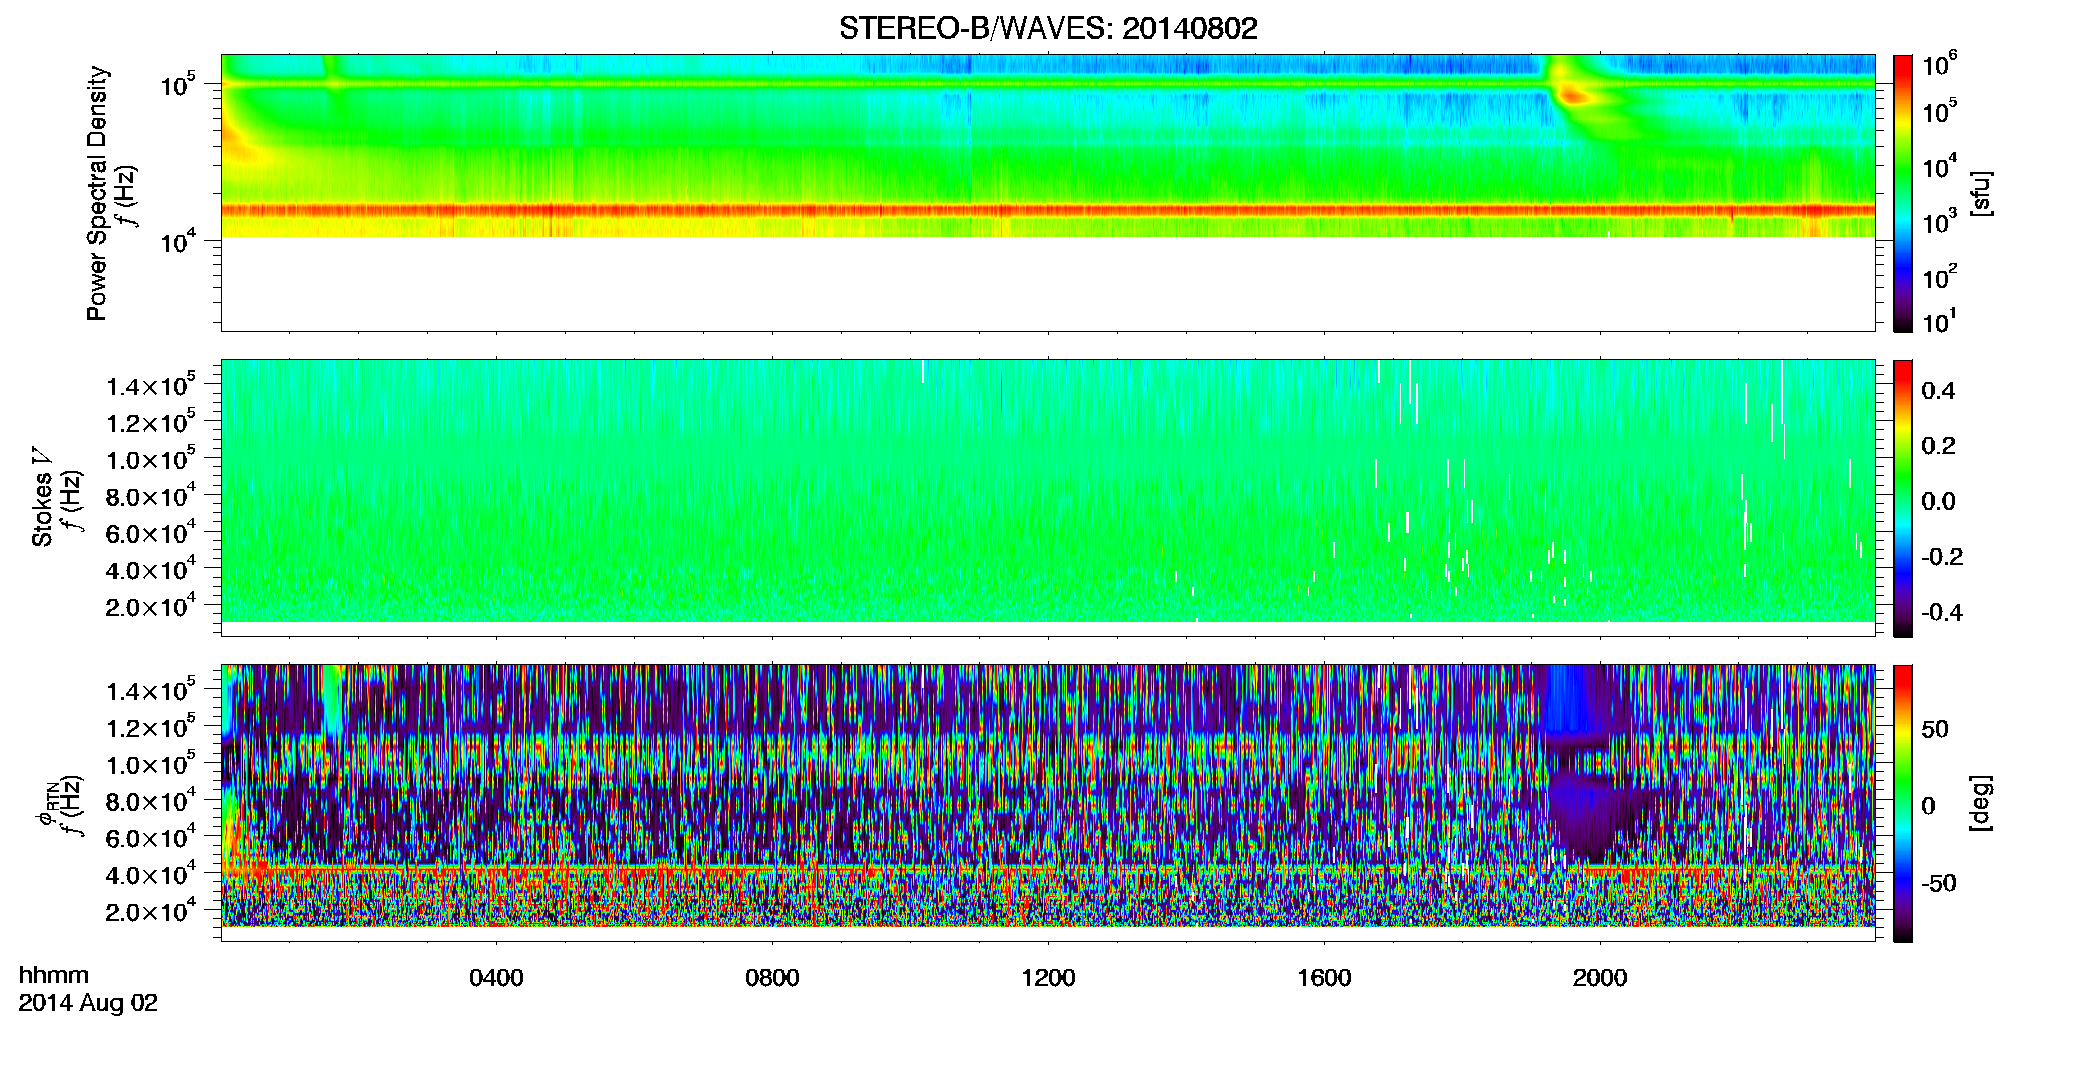Click the plot title STEREO-B/WAVES: 20140802
Image resolution: width=2096 pixels, height=1080 pixels.
[x=1048, y=28]
